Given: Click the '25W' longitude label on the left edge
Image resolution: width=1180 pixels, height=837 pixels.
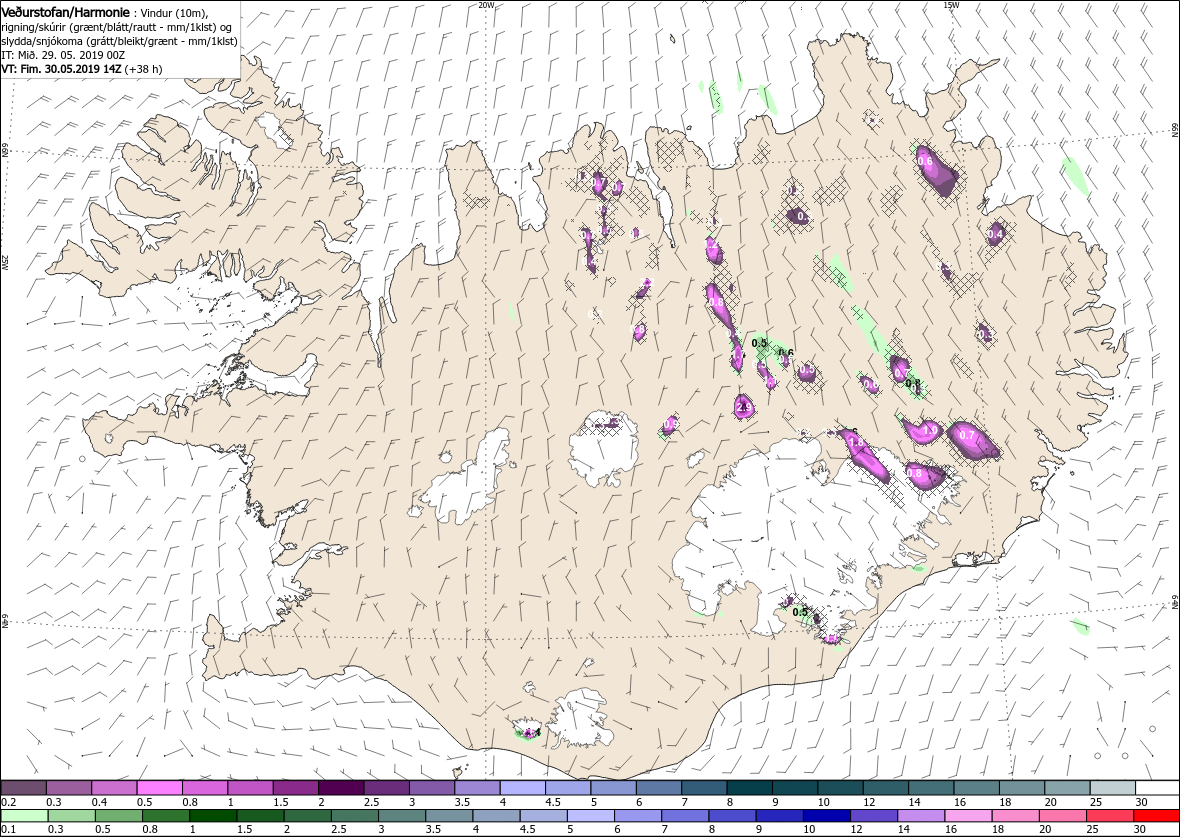Looking at the screenshot, I should [5, 263].
